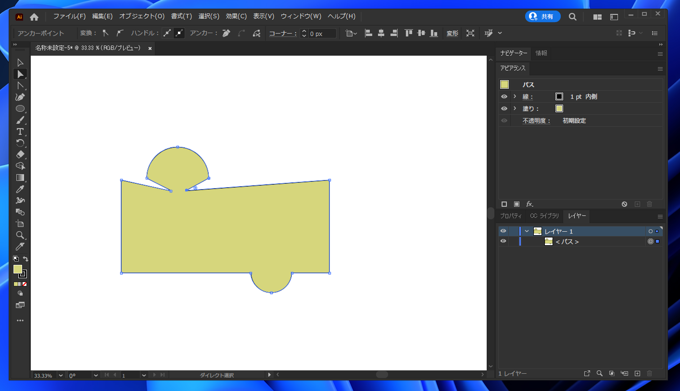Click target circle of レイヤー 1
The image size is (680, 391).
pos(651,231)
